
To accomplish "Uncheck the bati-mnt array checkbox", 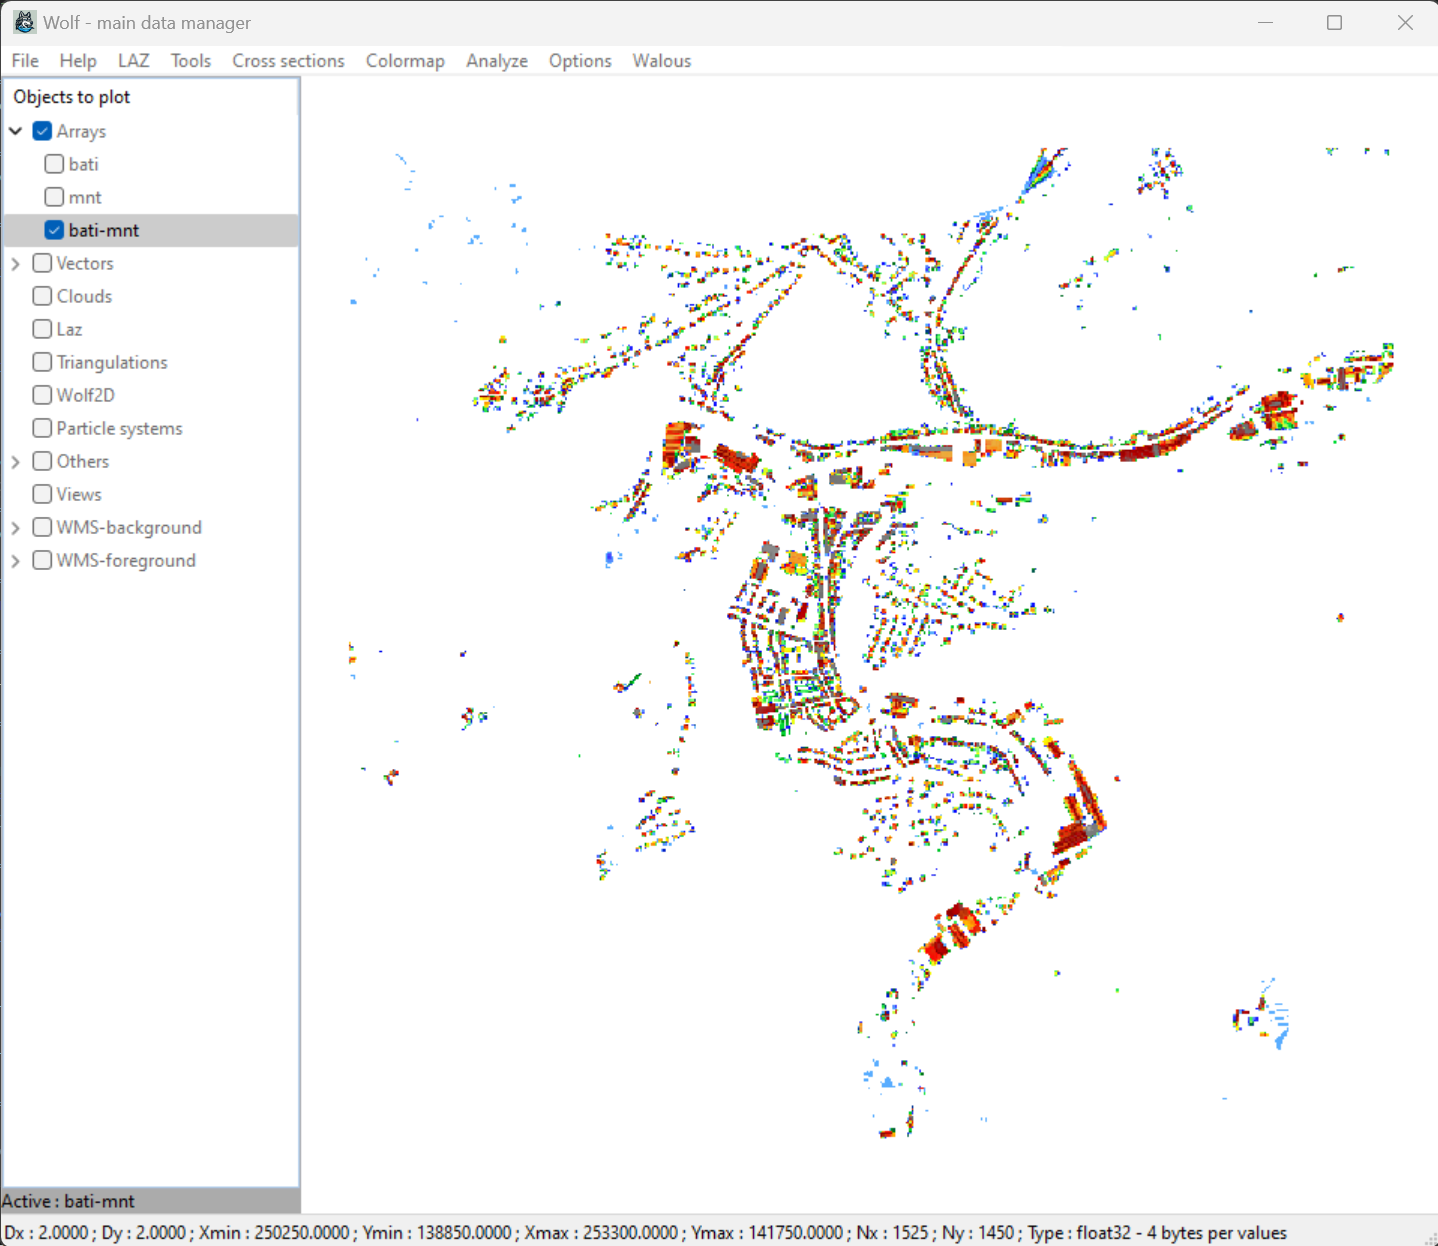I will pos(55,230).
